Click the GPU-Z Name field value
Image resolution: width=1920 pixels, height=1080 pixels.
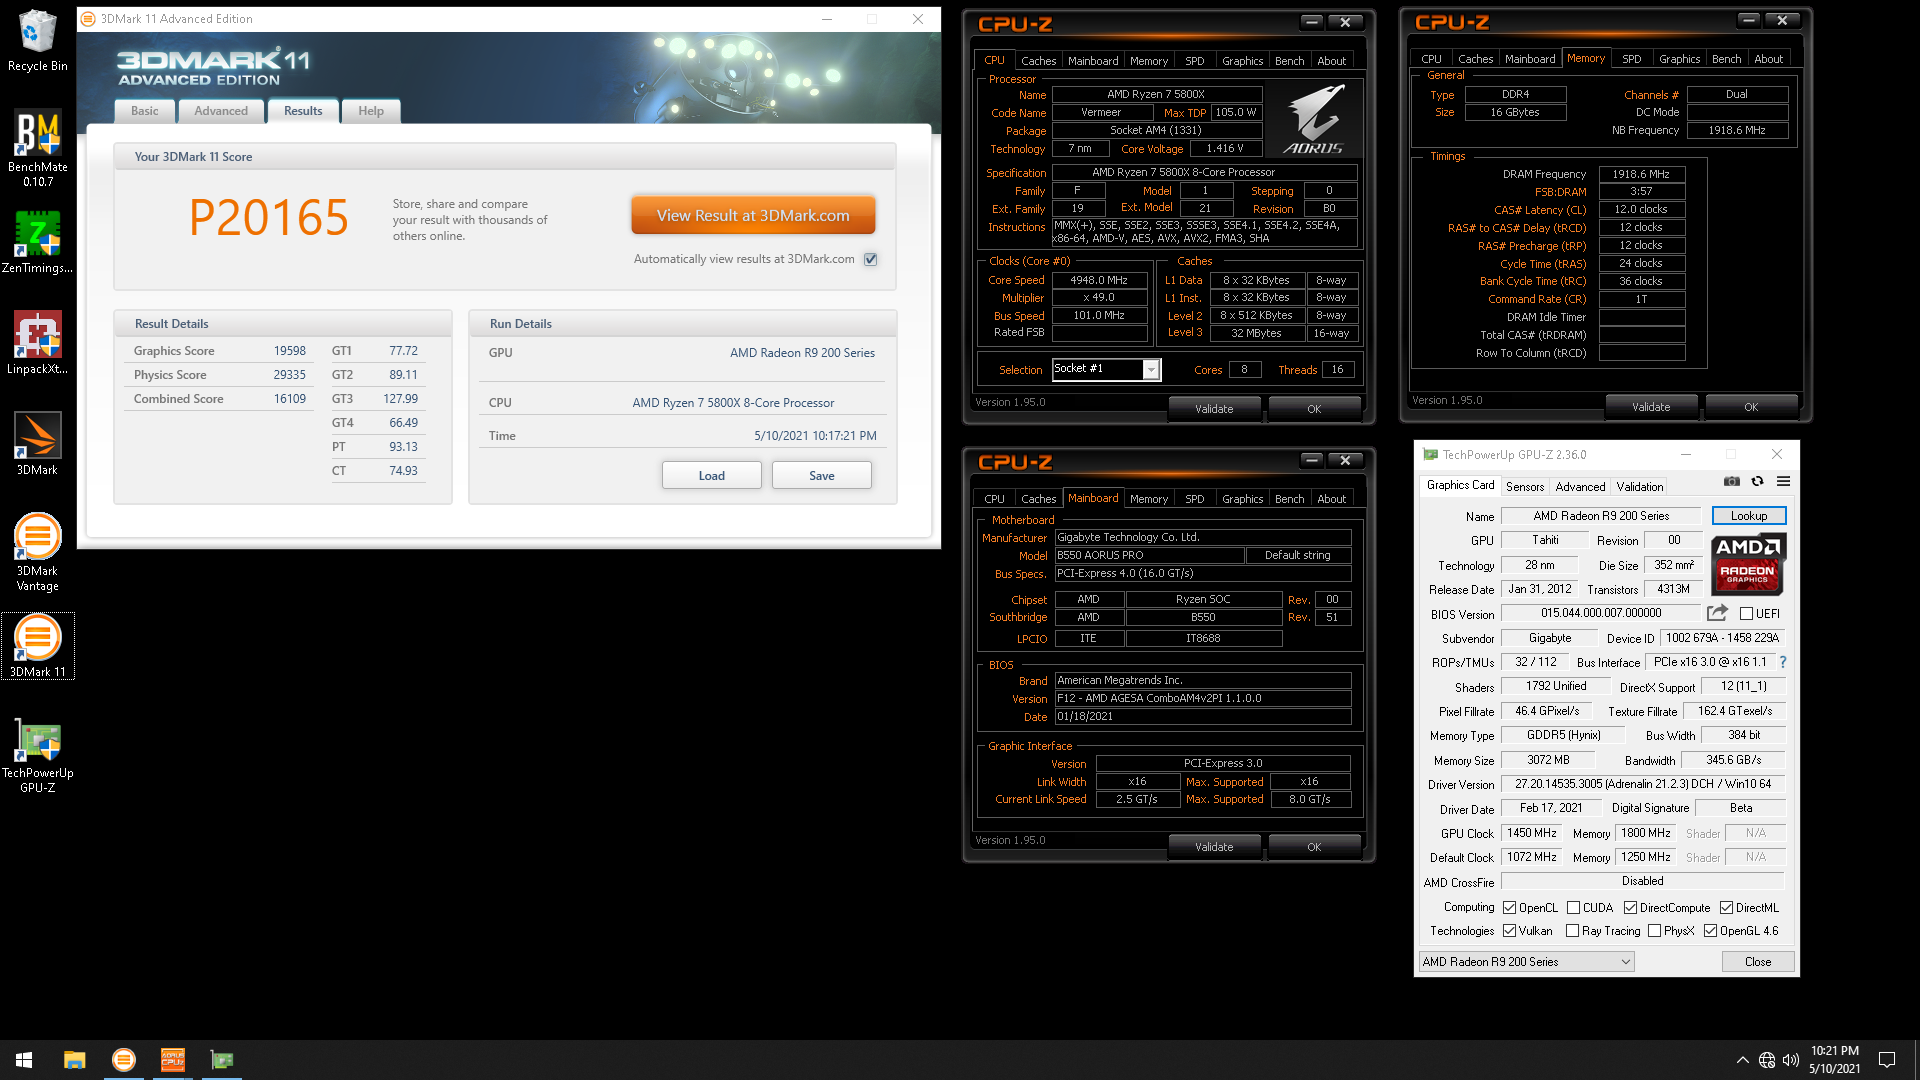tap(1601, 516)
